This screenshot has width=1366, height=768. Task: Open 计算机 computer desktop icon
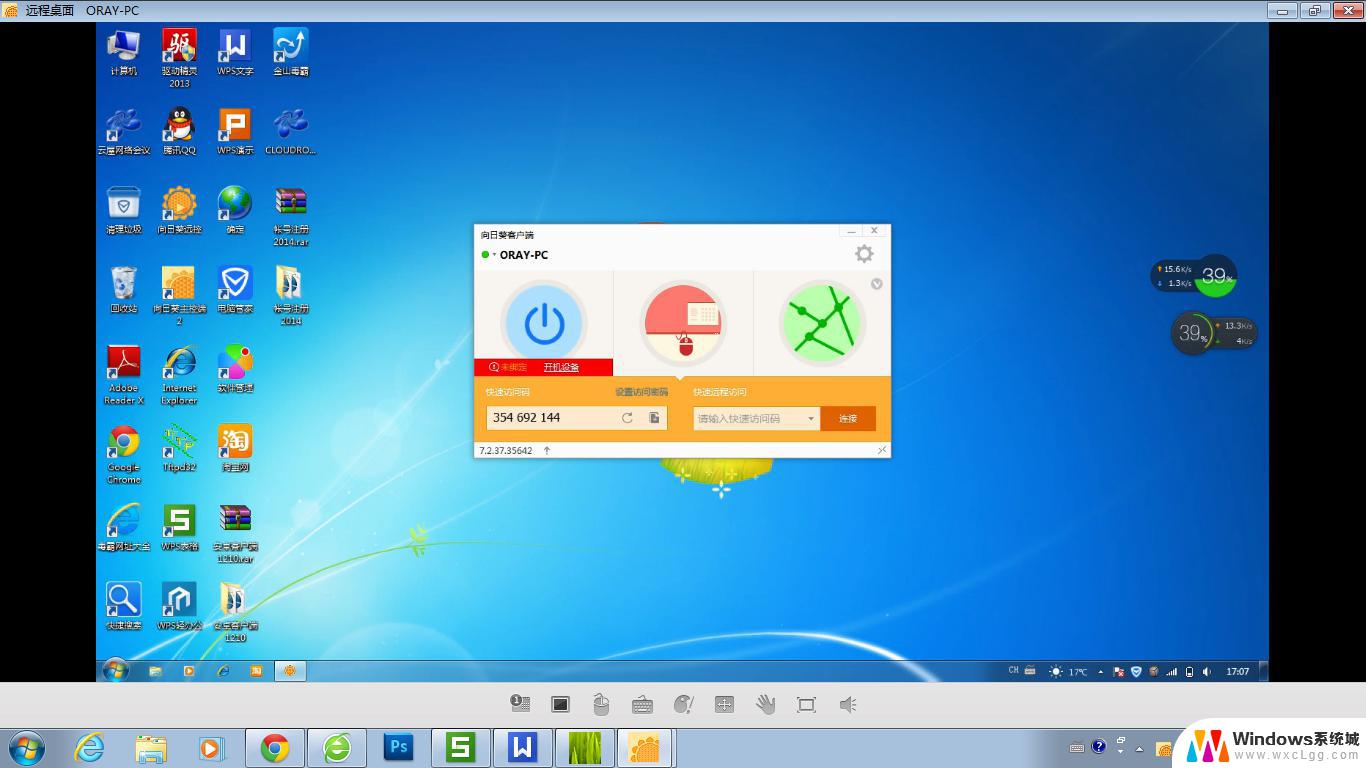pos(124,52)
